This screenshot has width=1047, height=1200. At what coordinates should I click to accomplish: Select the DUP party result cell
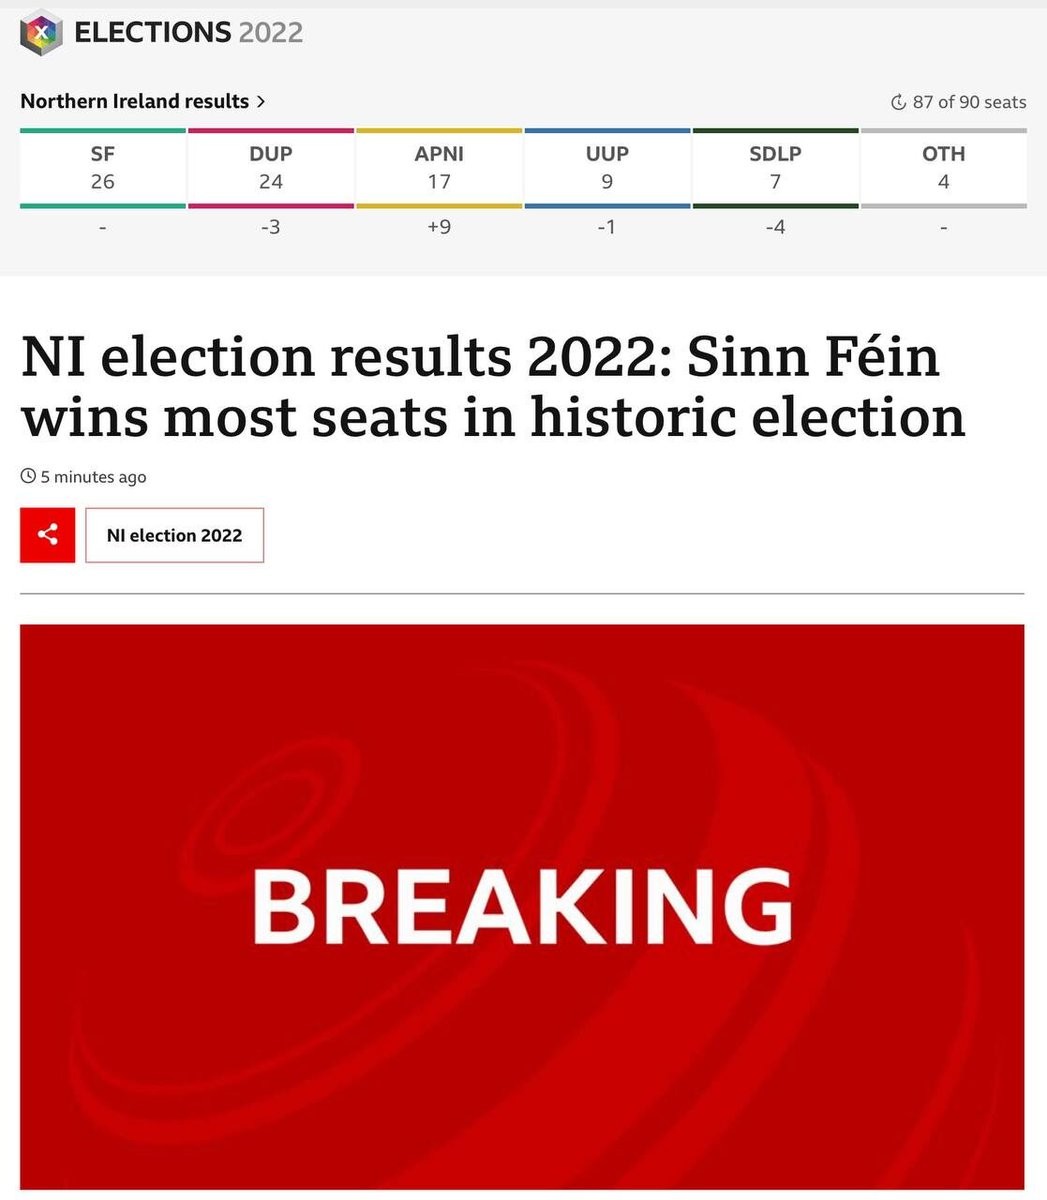[x=270, y=168]
